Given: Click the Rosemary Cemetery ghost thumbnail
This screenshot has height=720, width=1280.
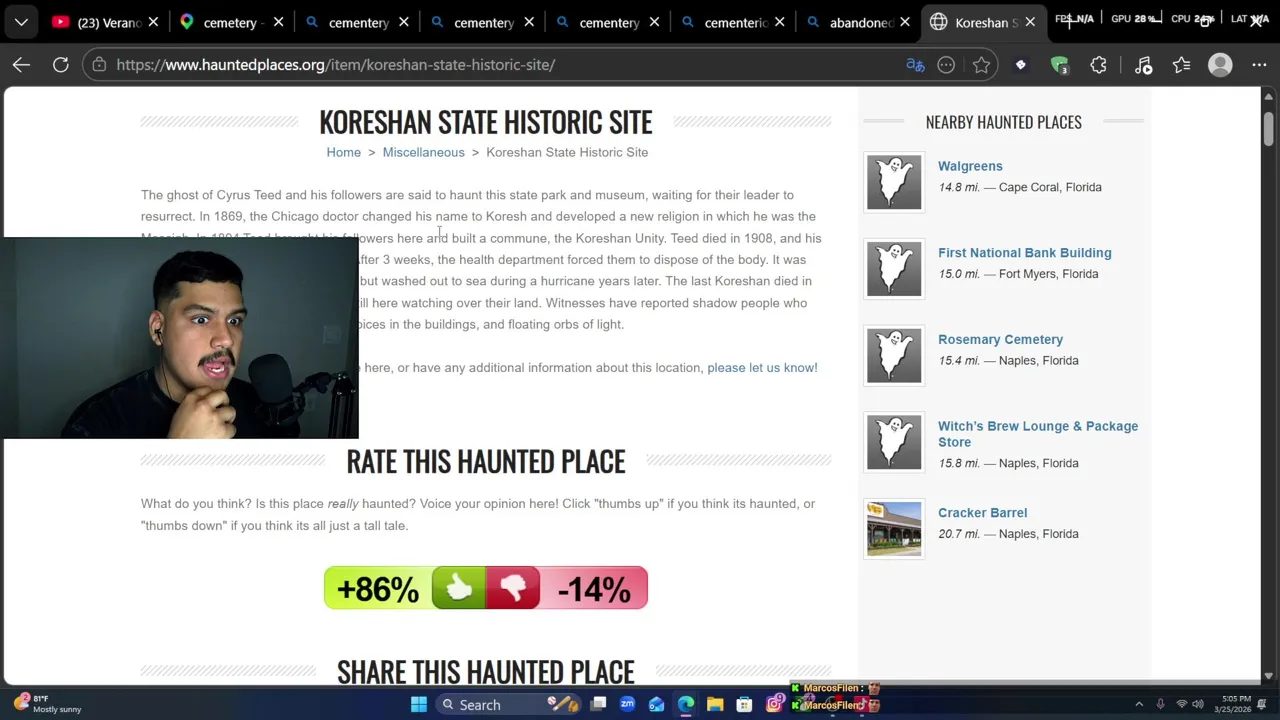Looking at the screenshot, I should [x=894, y=355].
